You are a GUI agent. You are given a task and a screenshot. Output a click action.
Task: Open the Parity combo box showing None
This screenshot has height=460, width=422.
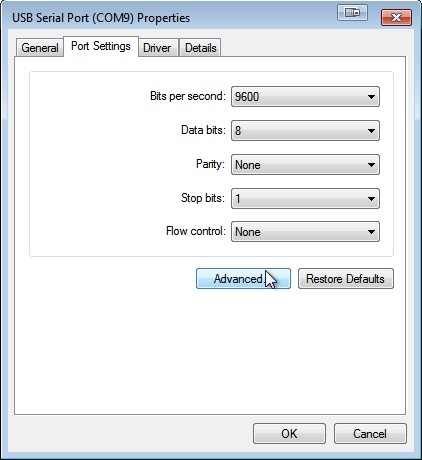pyautogui.click(x=305, y=165)
